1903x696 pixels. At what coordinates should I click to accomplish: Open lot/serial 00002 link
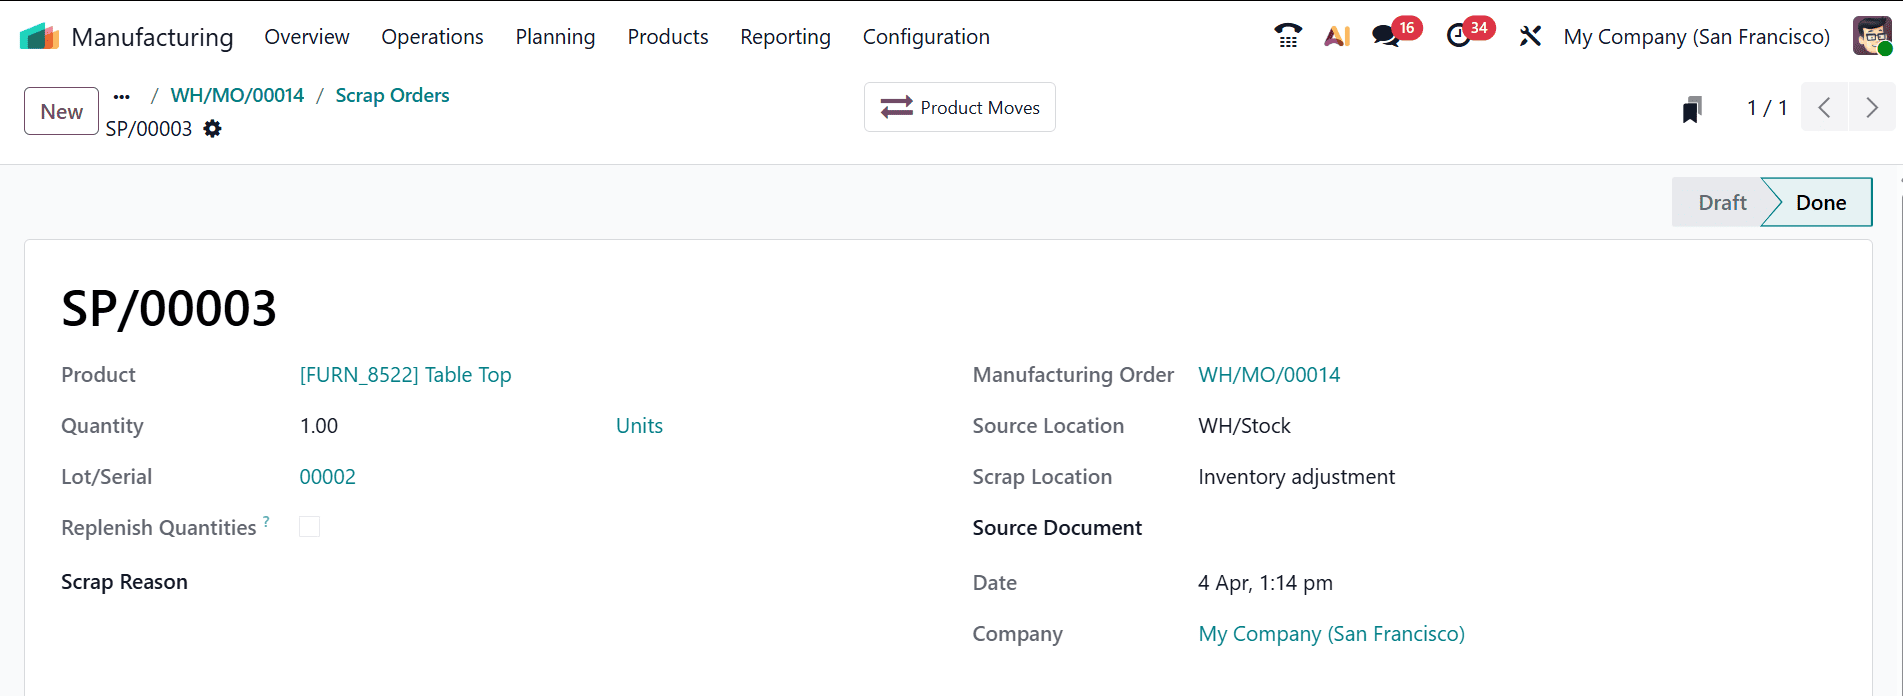(327, 477)
